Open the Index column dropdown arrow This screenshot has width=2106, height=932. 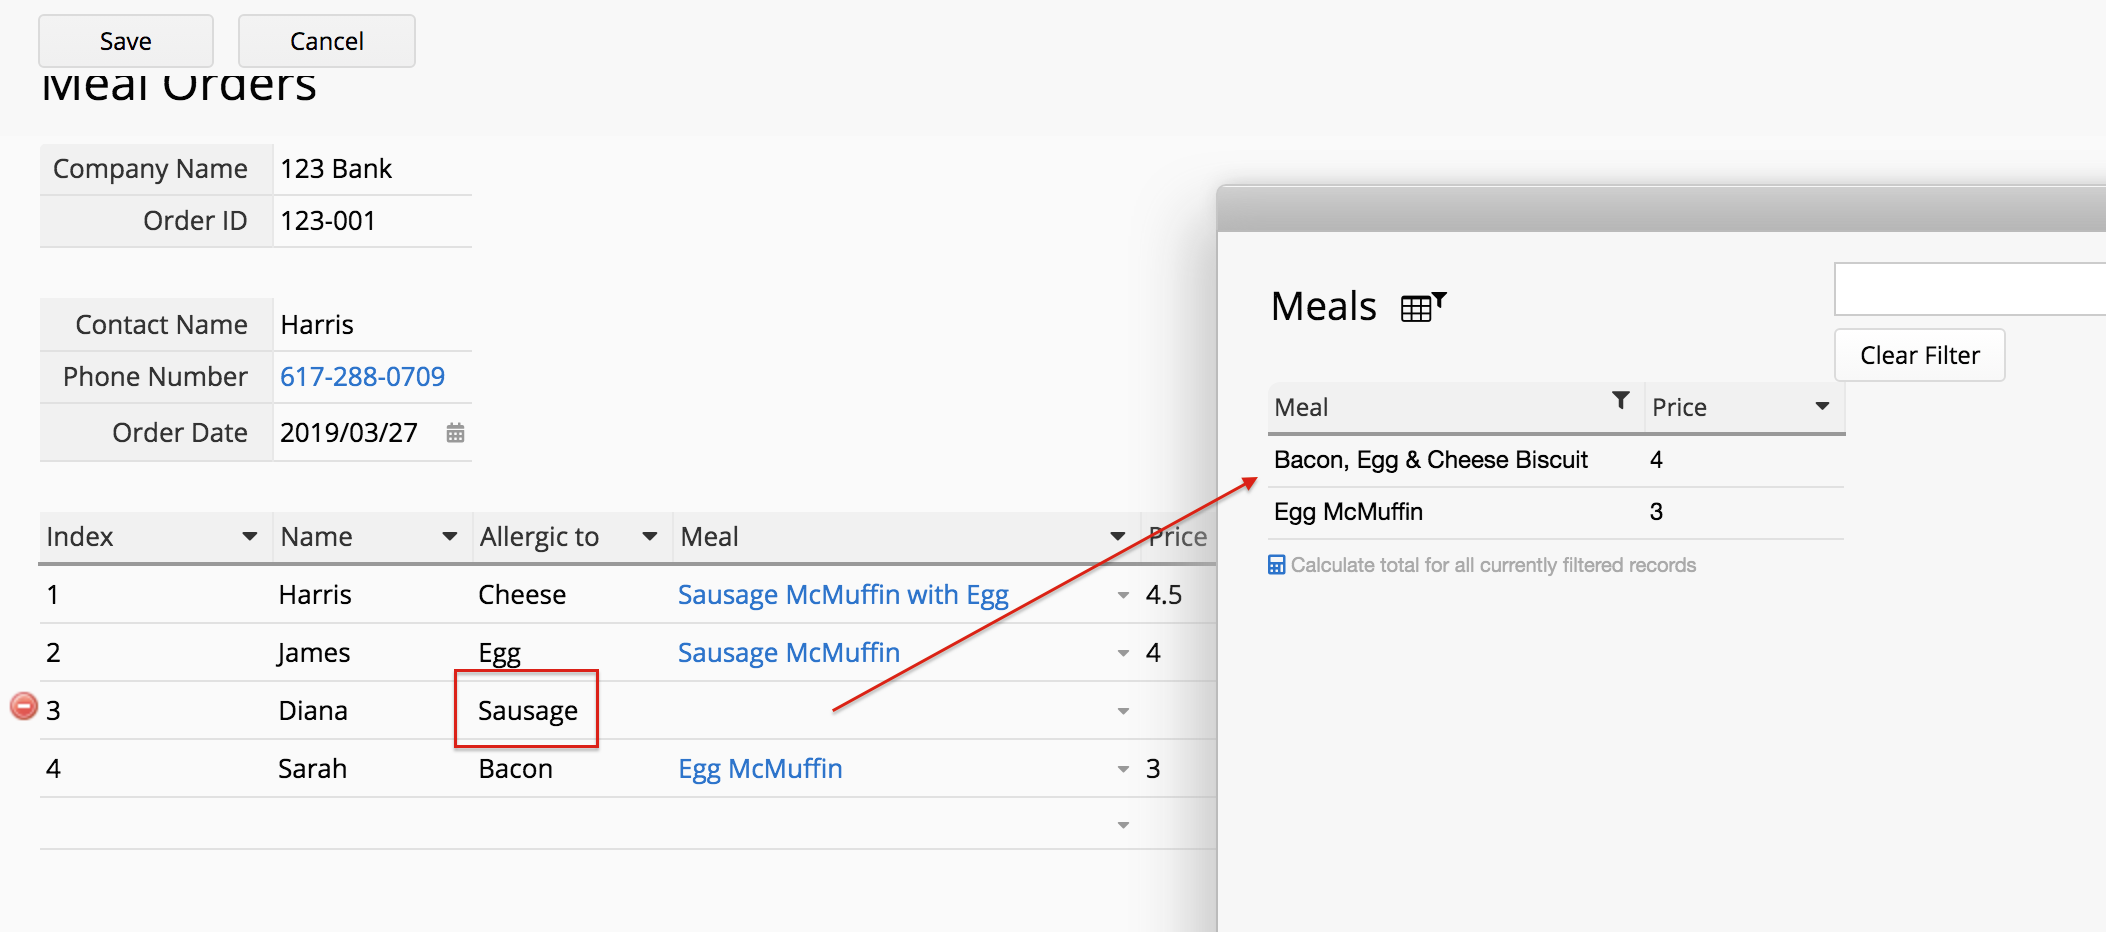(x=249, y=537)
